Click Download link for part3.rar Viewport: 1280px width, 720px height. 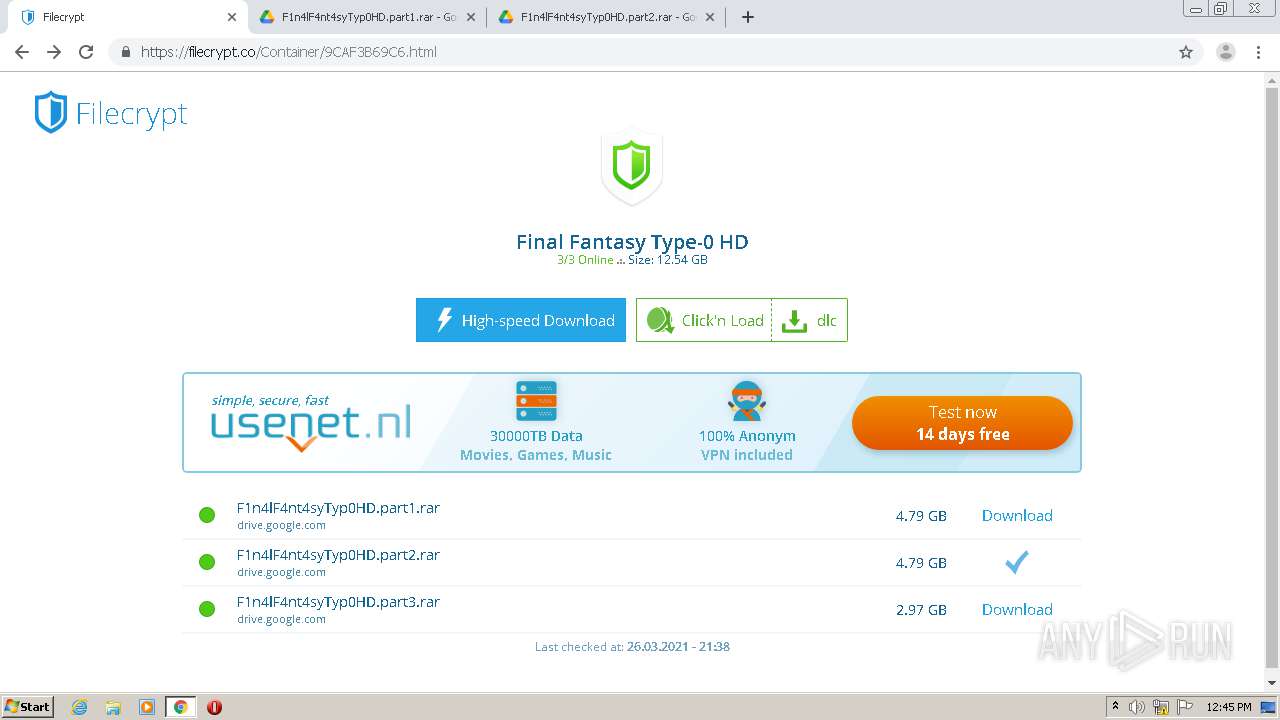point(1017,610)
